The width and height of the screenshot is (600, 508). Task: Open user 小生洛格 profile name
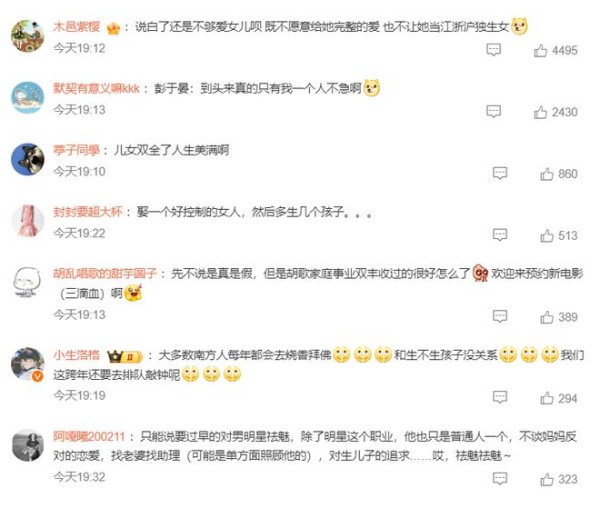[77, 355]
